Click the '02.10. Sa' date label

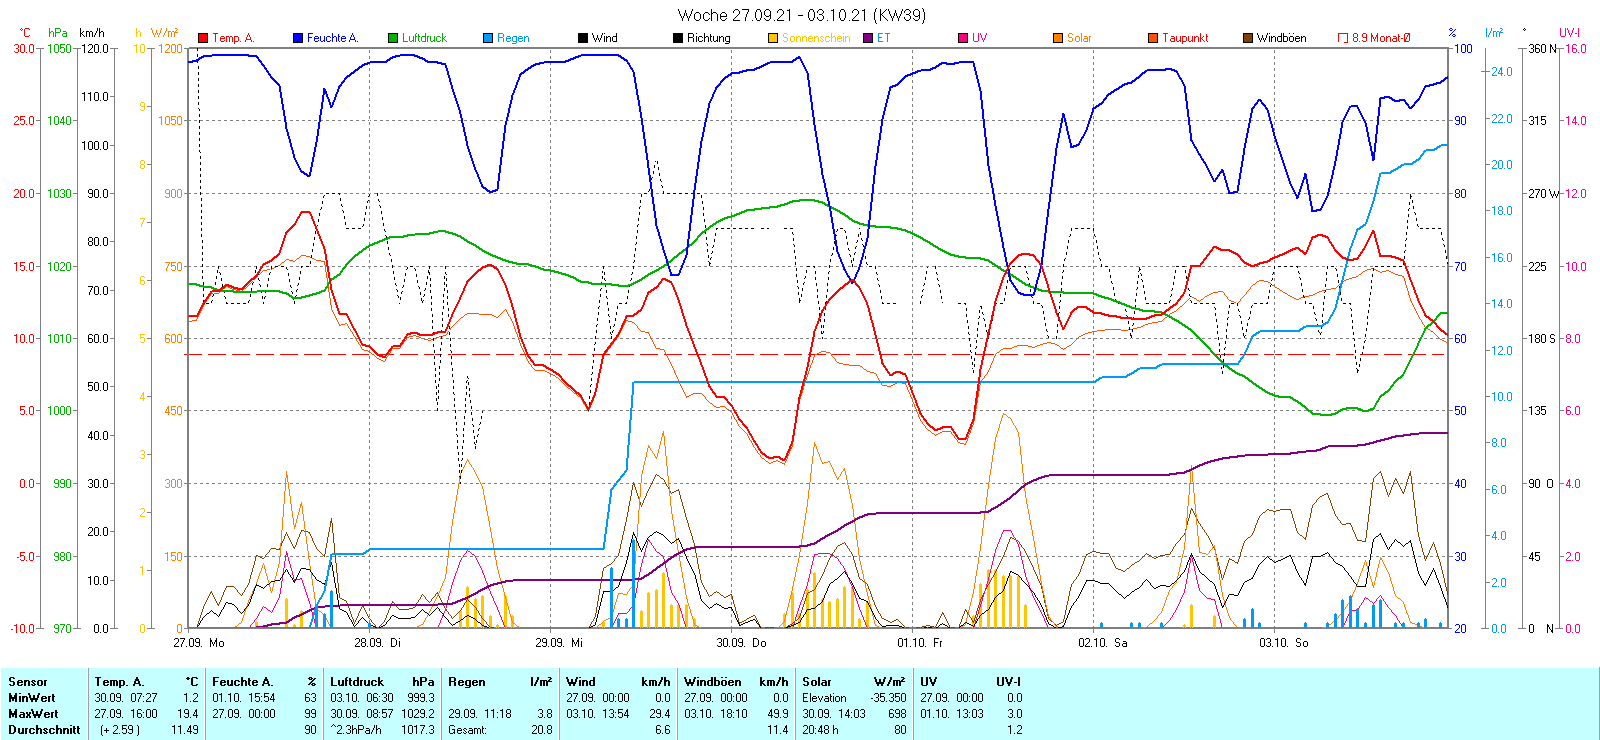(1102, 643)
